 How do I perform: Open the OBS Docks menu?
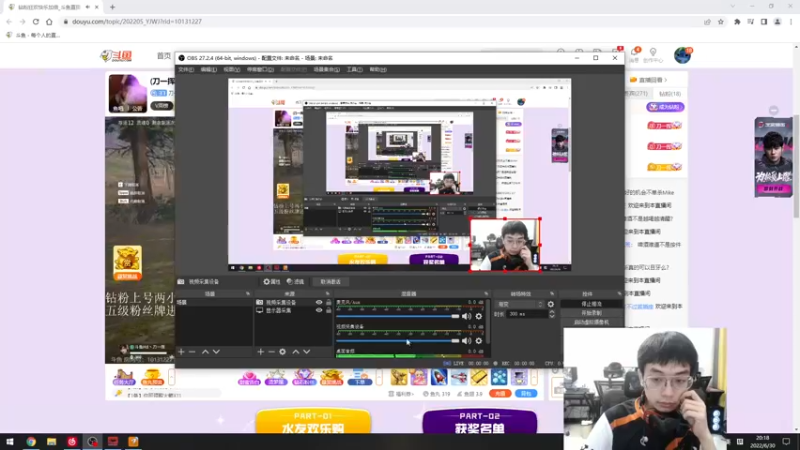260,69
